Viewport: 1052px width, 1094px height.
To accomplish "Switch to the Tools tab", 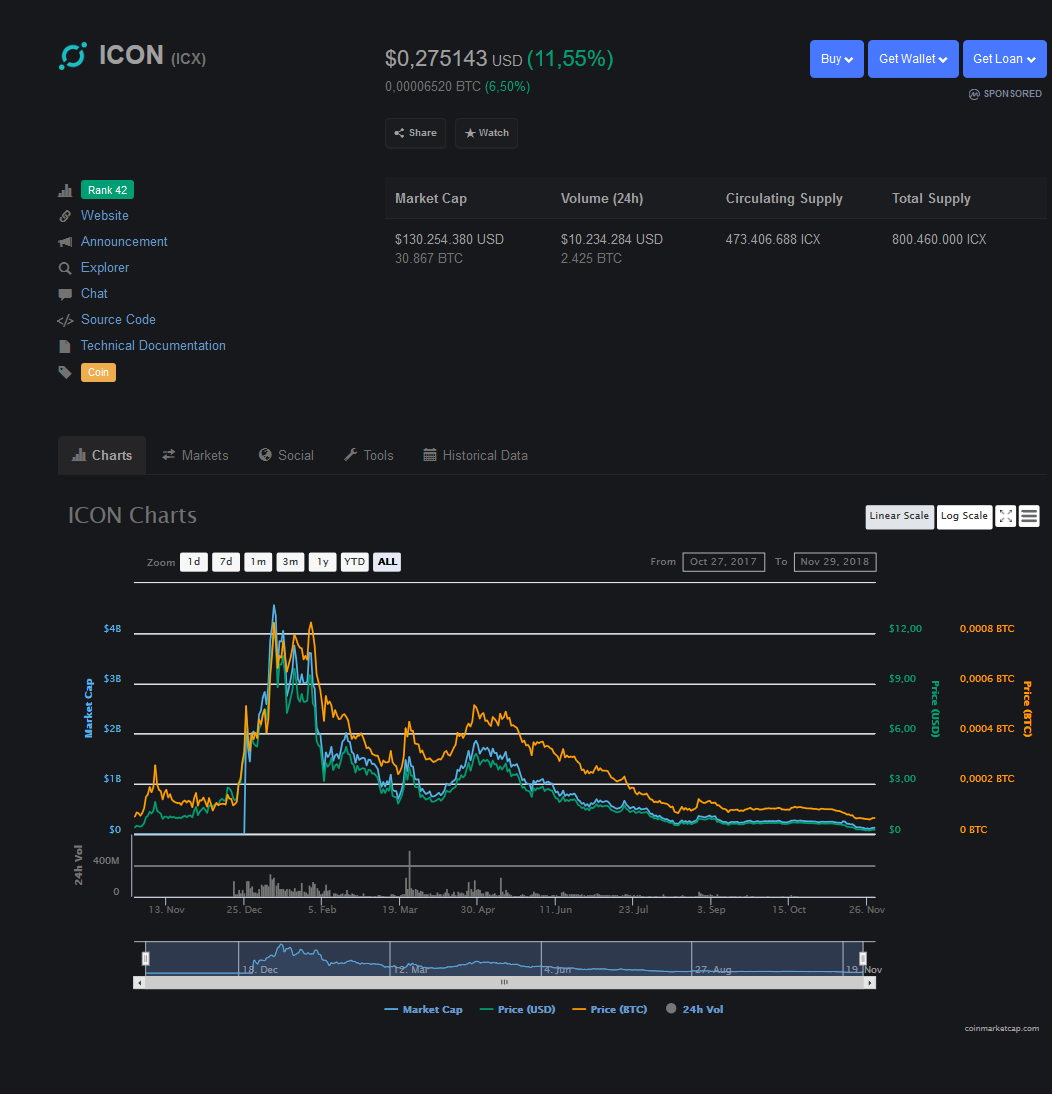I will point(369,456).
